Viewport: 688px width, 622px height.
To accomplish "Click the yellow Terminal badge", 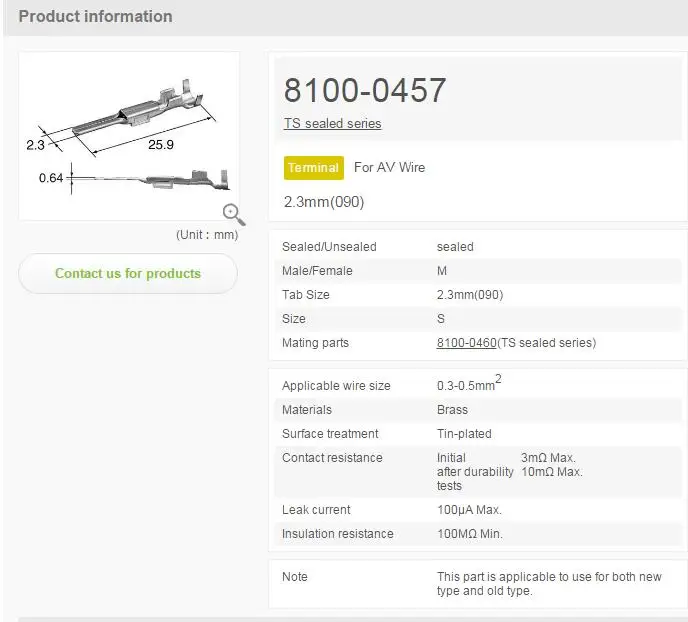I will (314, 168).
